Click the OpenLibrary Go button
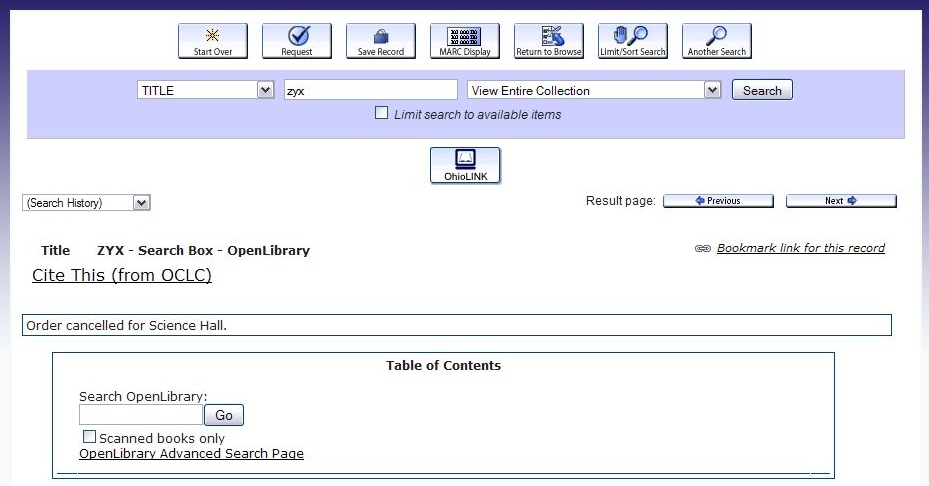The height and width of the screenshot is (486, 929). (x=224, y=415)
